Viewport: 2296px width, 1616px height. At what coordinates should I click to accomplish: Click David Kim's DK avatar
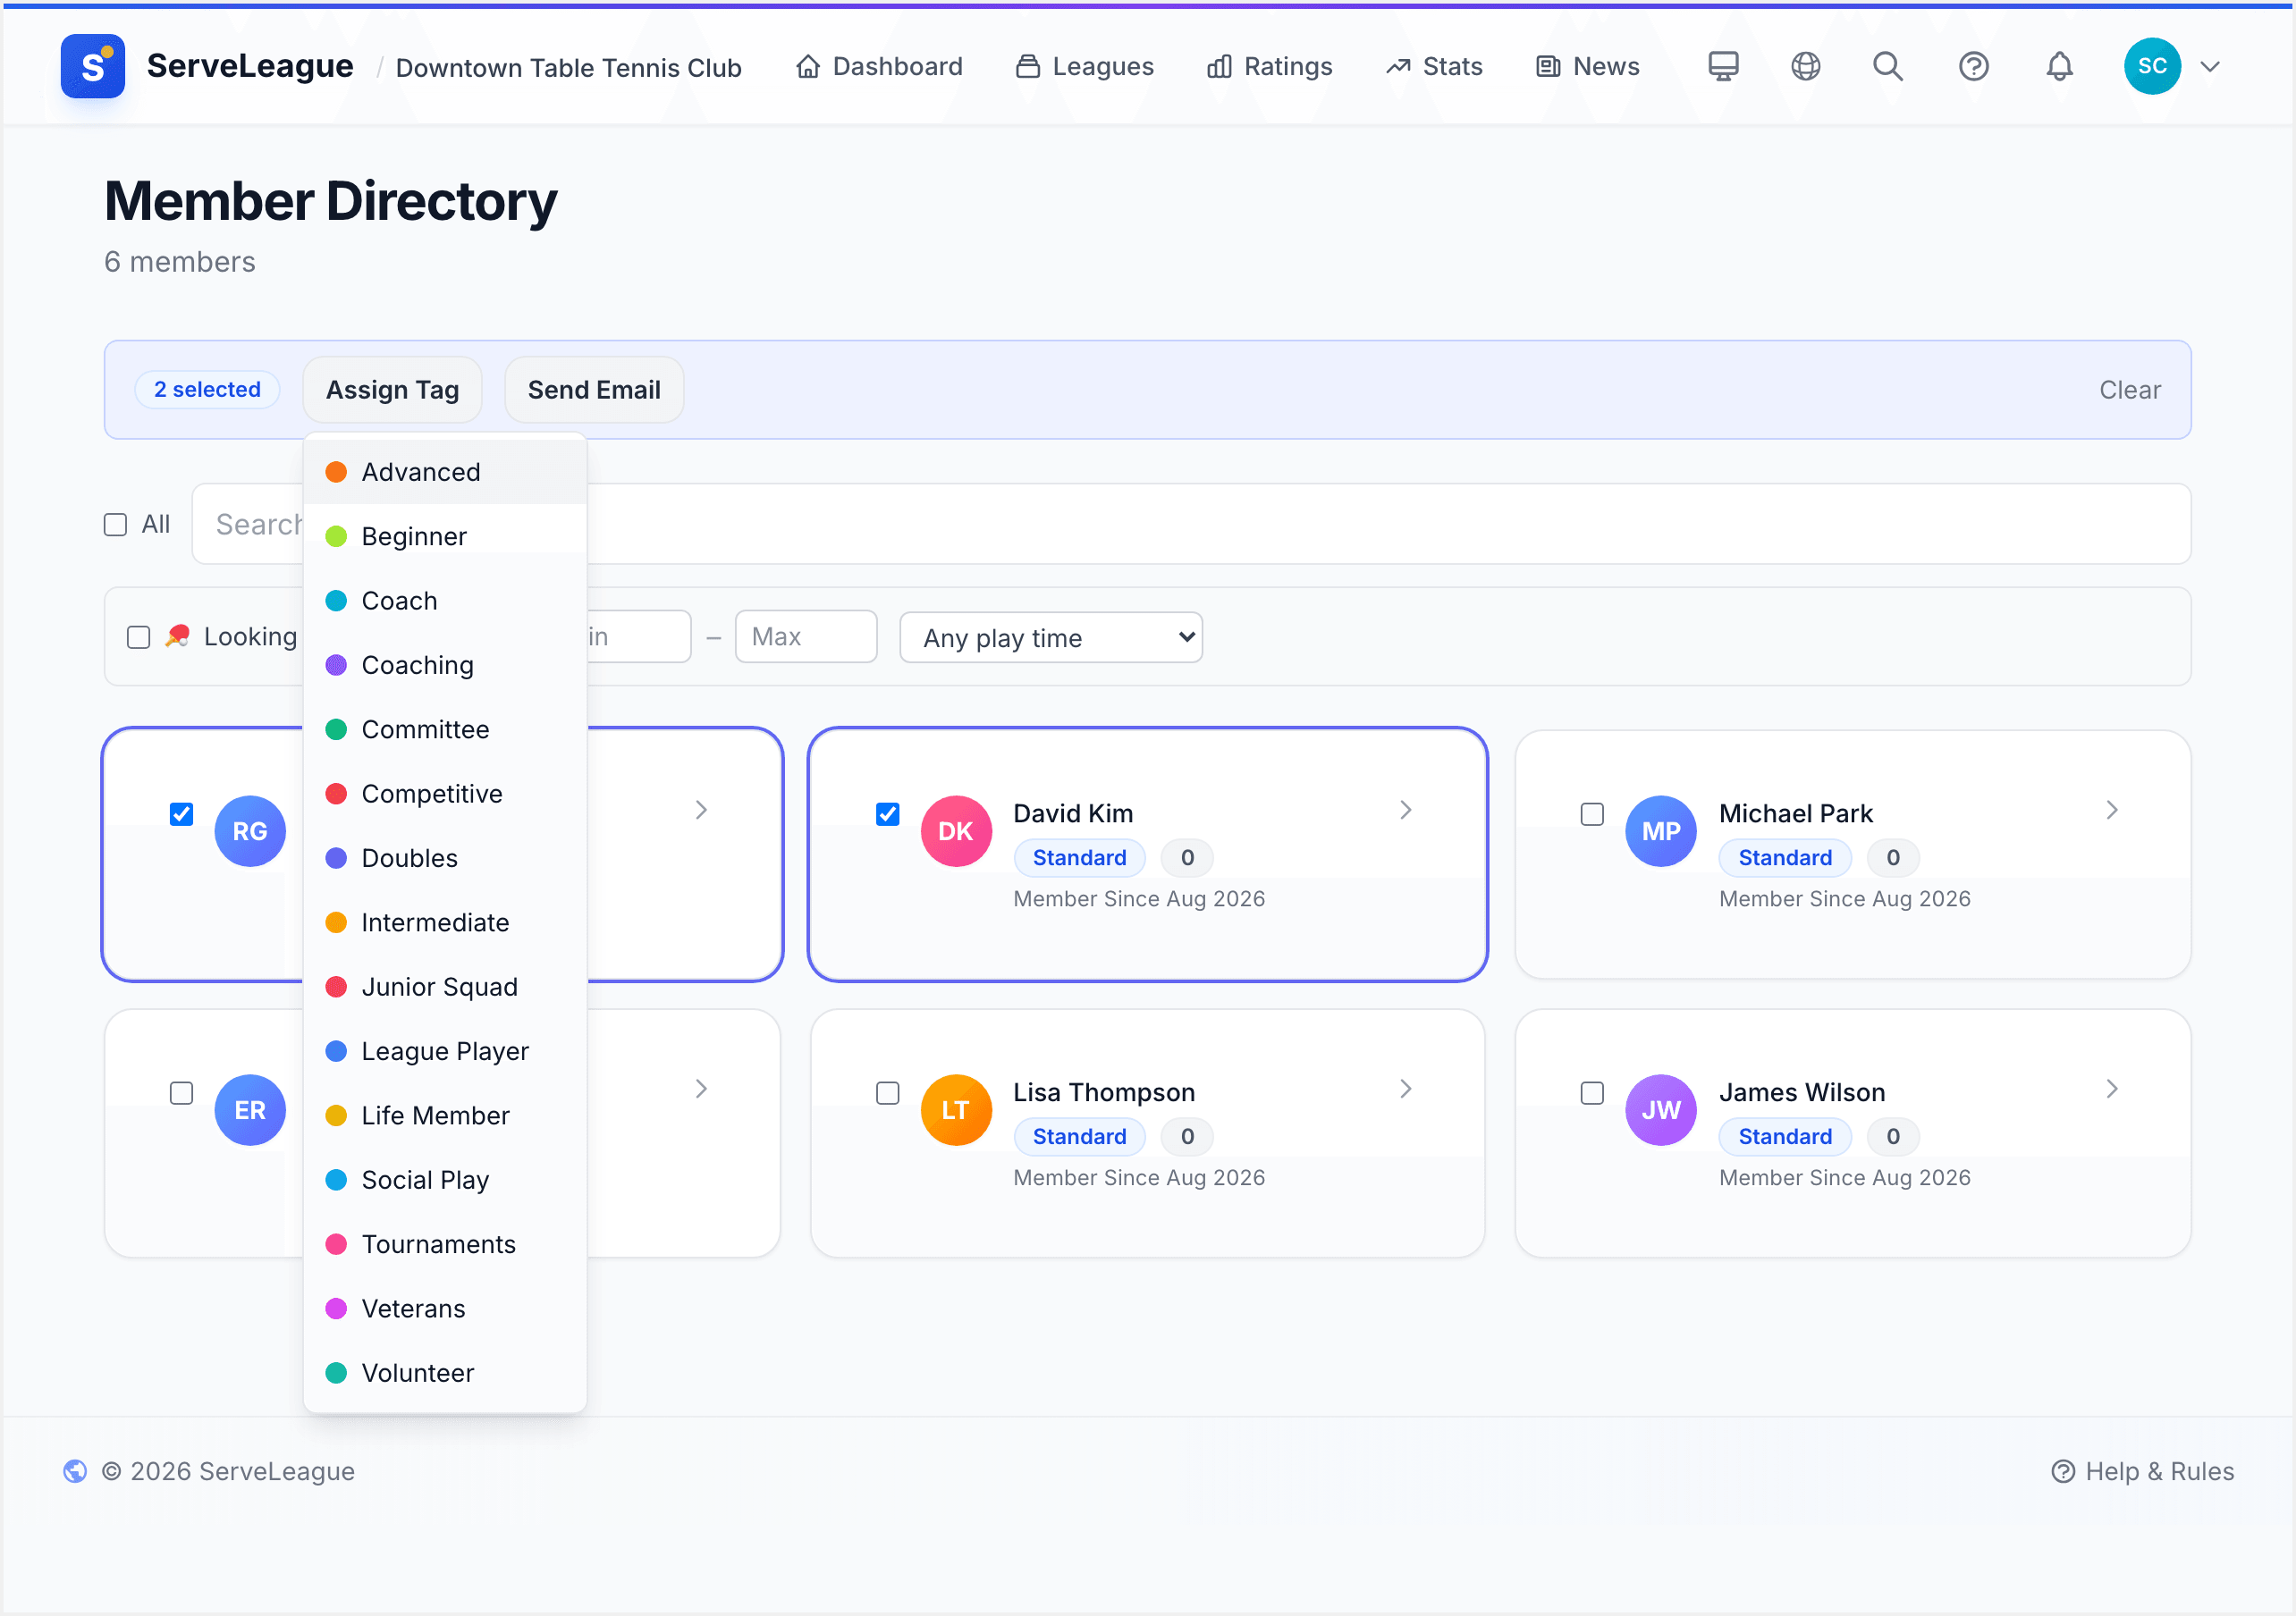point(956,831)
